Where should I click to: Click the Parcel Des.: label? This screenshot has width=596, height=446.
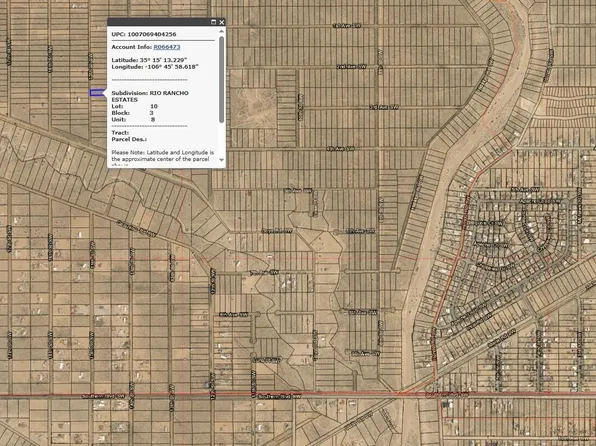point(129,140)
